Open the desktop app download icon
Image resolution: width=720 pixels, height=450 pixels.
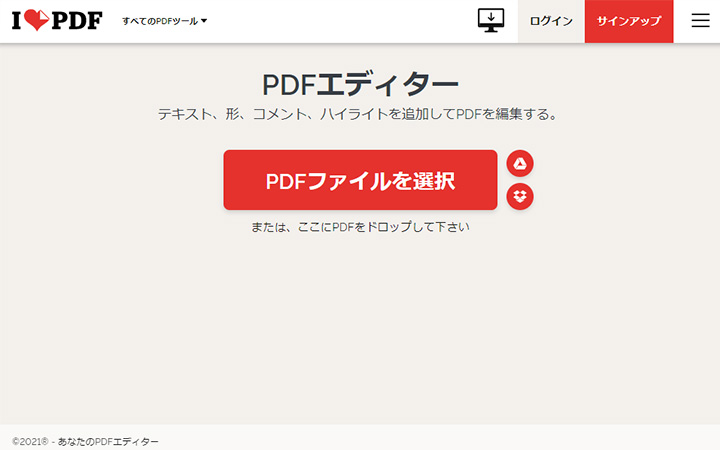tap(491, 20)
